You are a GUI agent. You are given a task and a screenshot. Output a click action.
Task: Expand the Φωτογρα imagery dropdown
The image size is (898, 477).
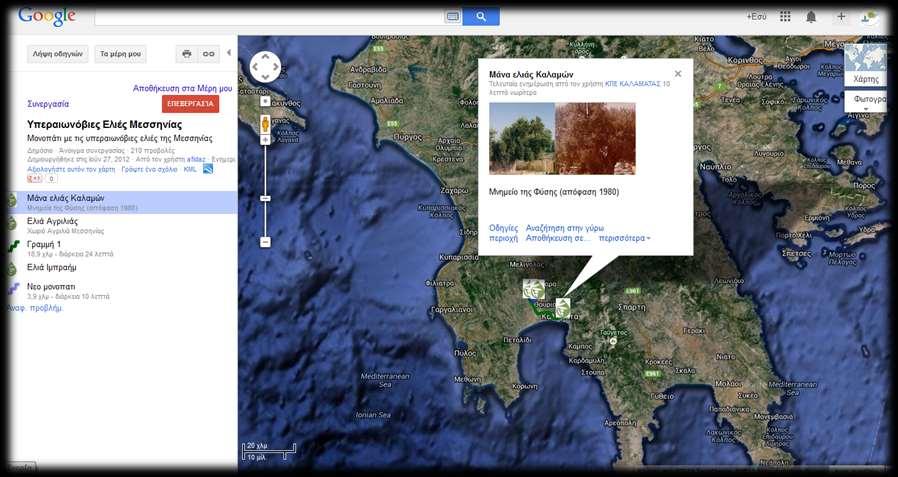click(x=865, y=101)
